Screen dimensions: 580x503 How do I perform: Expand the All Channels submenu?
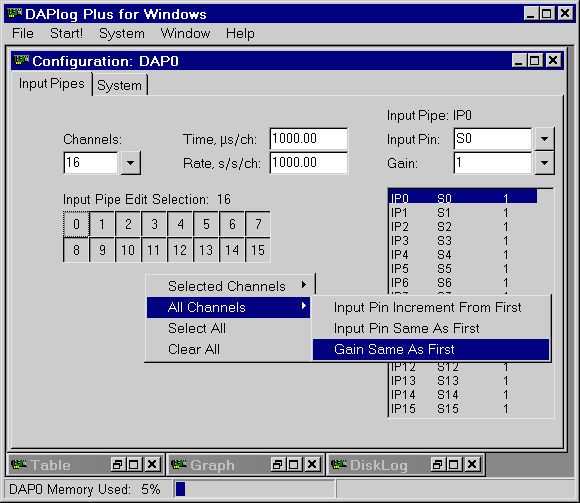point(228,307)
